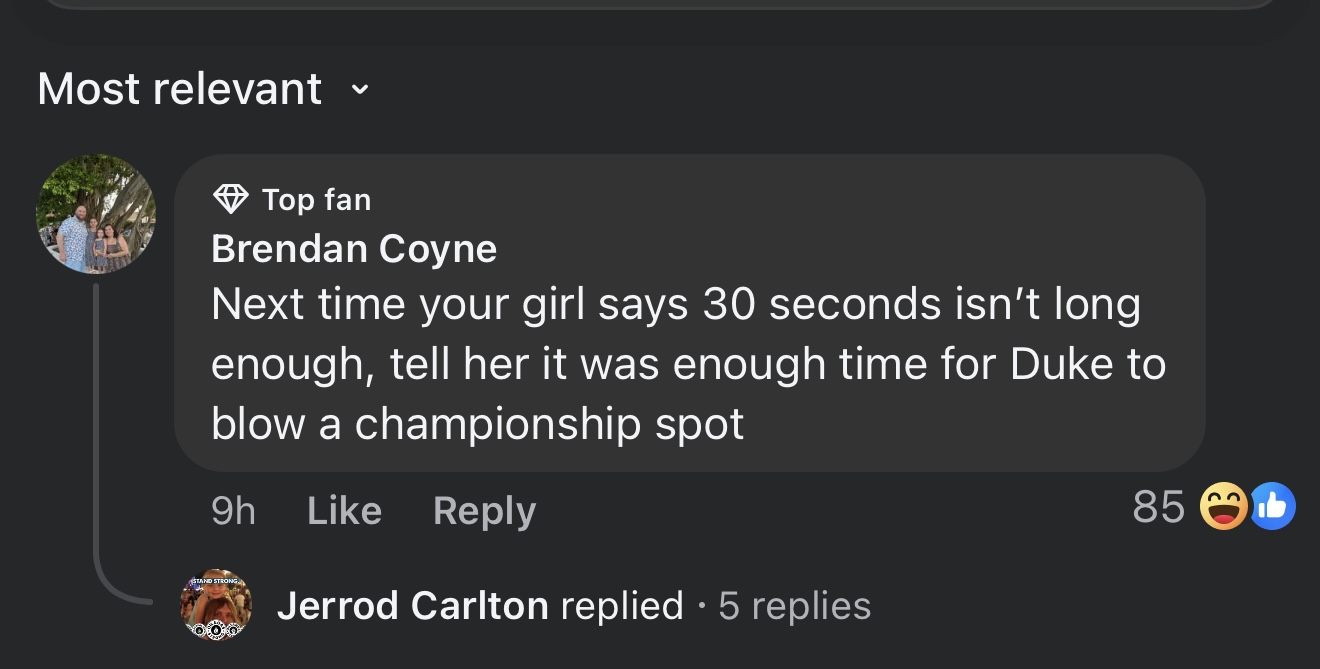Screen dimensions: 1320x669
Task: Open Jerrod Carlton's profile name
Action: [412, 606]
